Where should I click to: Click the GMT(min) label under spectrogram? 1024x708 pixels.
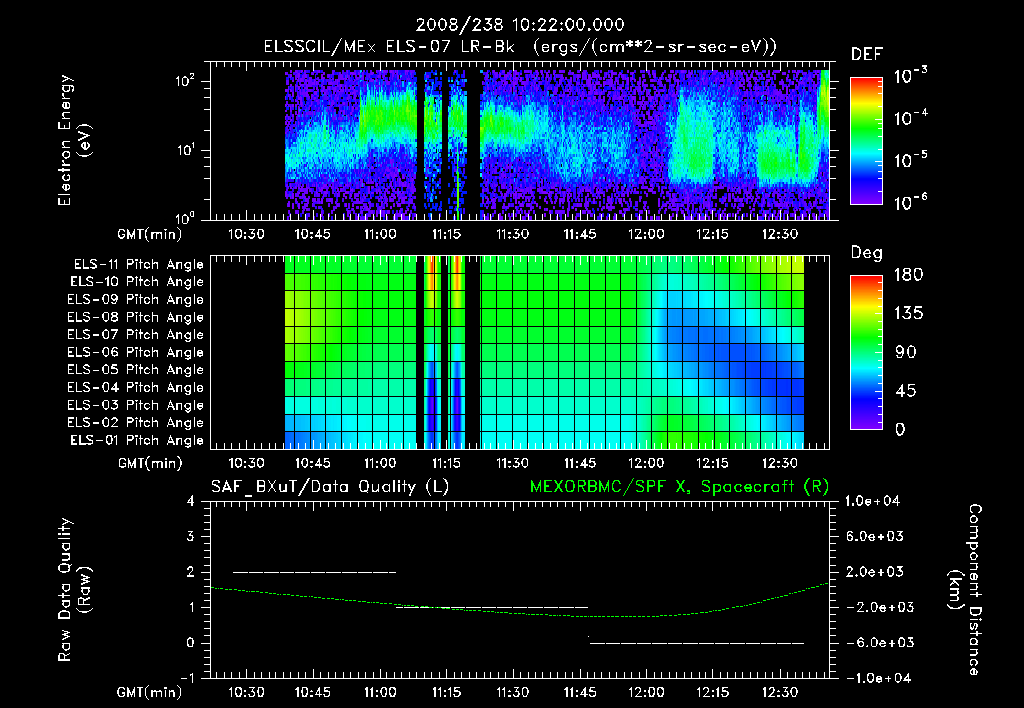pos(150,234)
